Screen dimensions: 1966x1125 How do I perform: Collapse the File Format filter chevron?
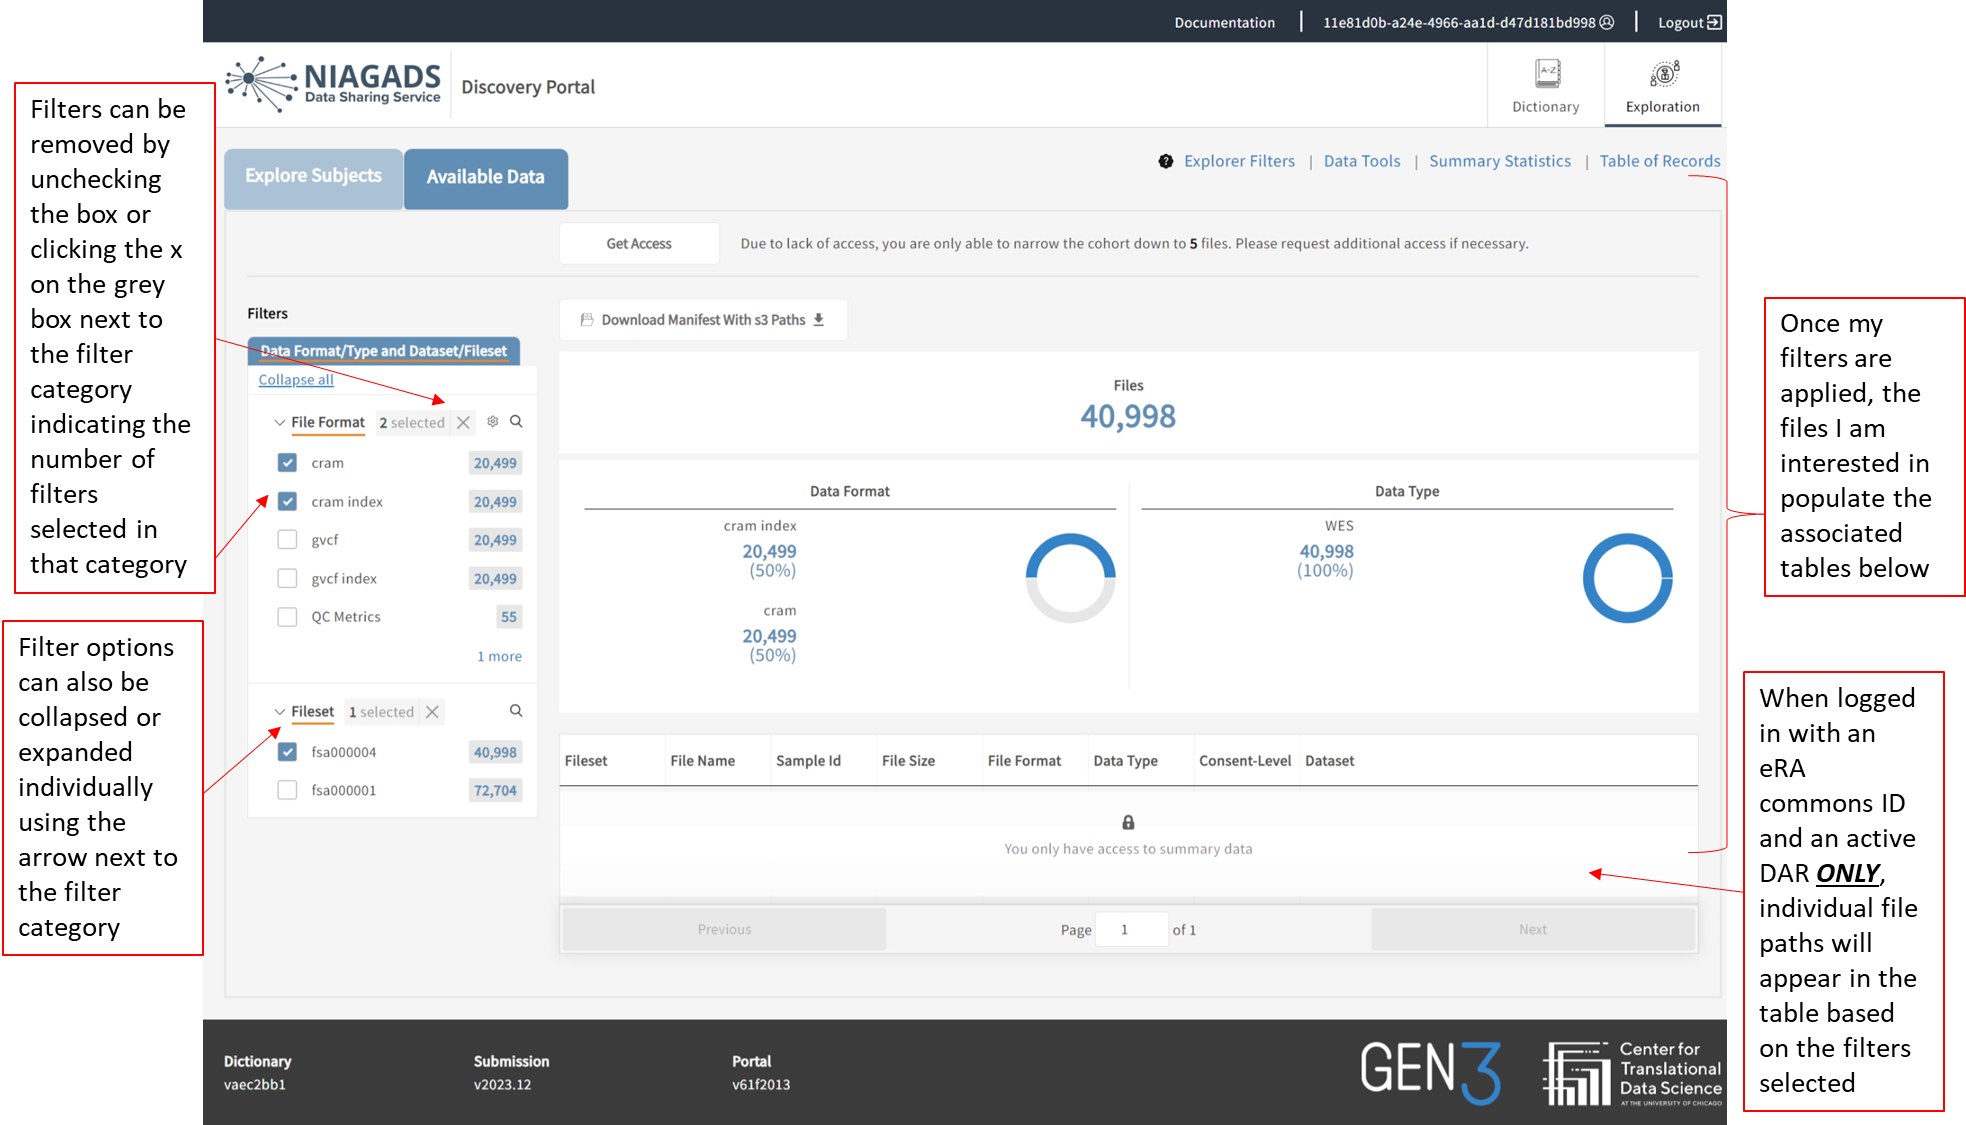(x=279, y=423)
